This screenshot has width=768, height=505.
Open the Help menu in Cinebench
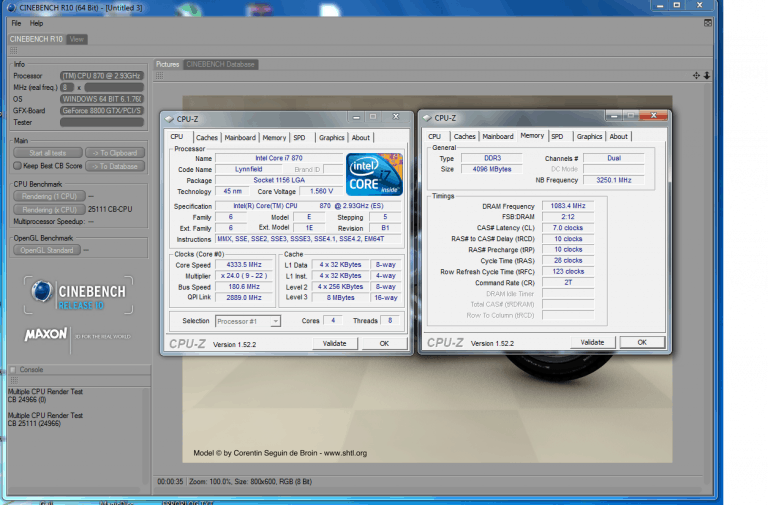(36, 23)
